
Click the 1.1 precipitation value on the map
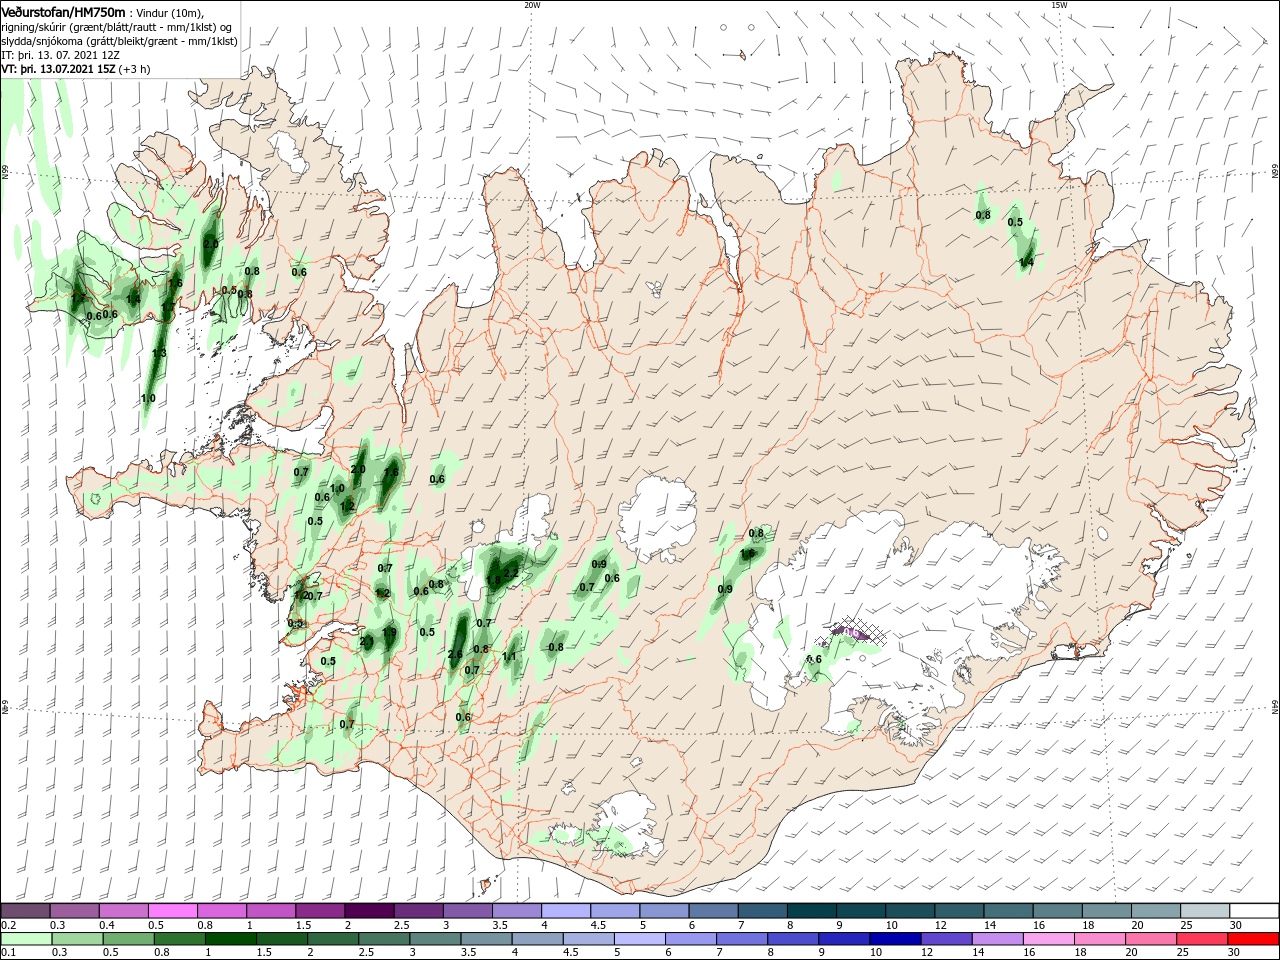510,657
